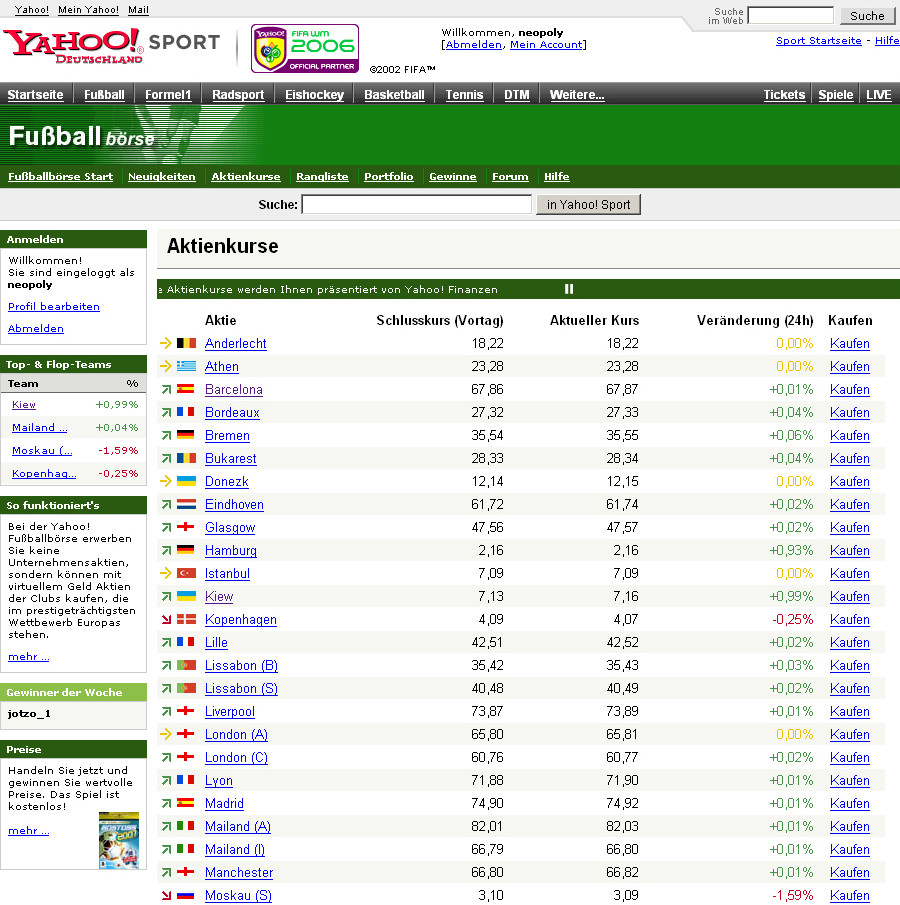
Task: Open the Lille stock link
Action: 216,642
